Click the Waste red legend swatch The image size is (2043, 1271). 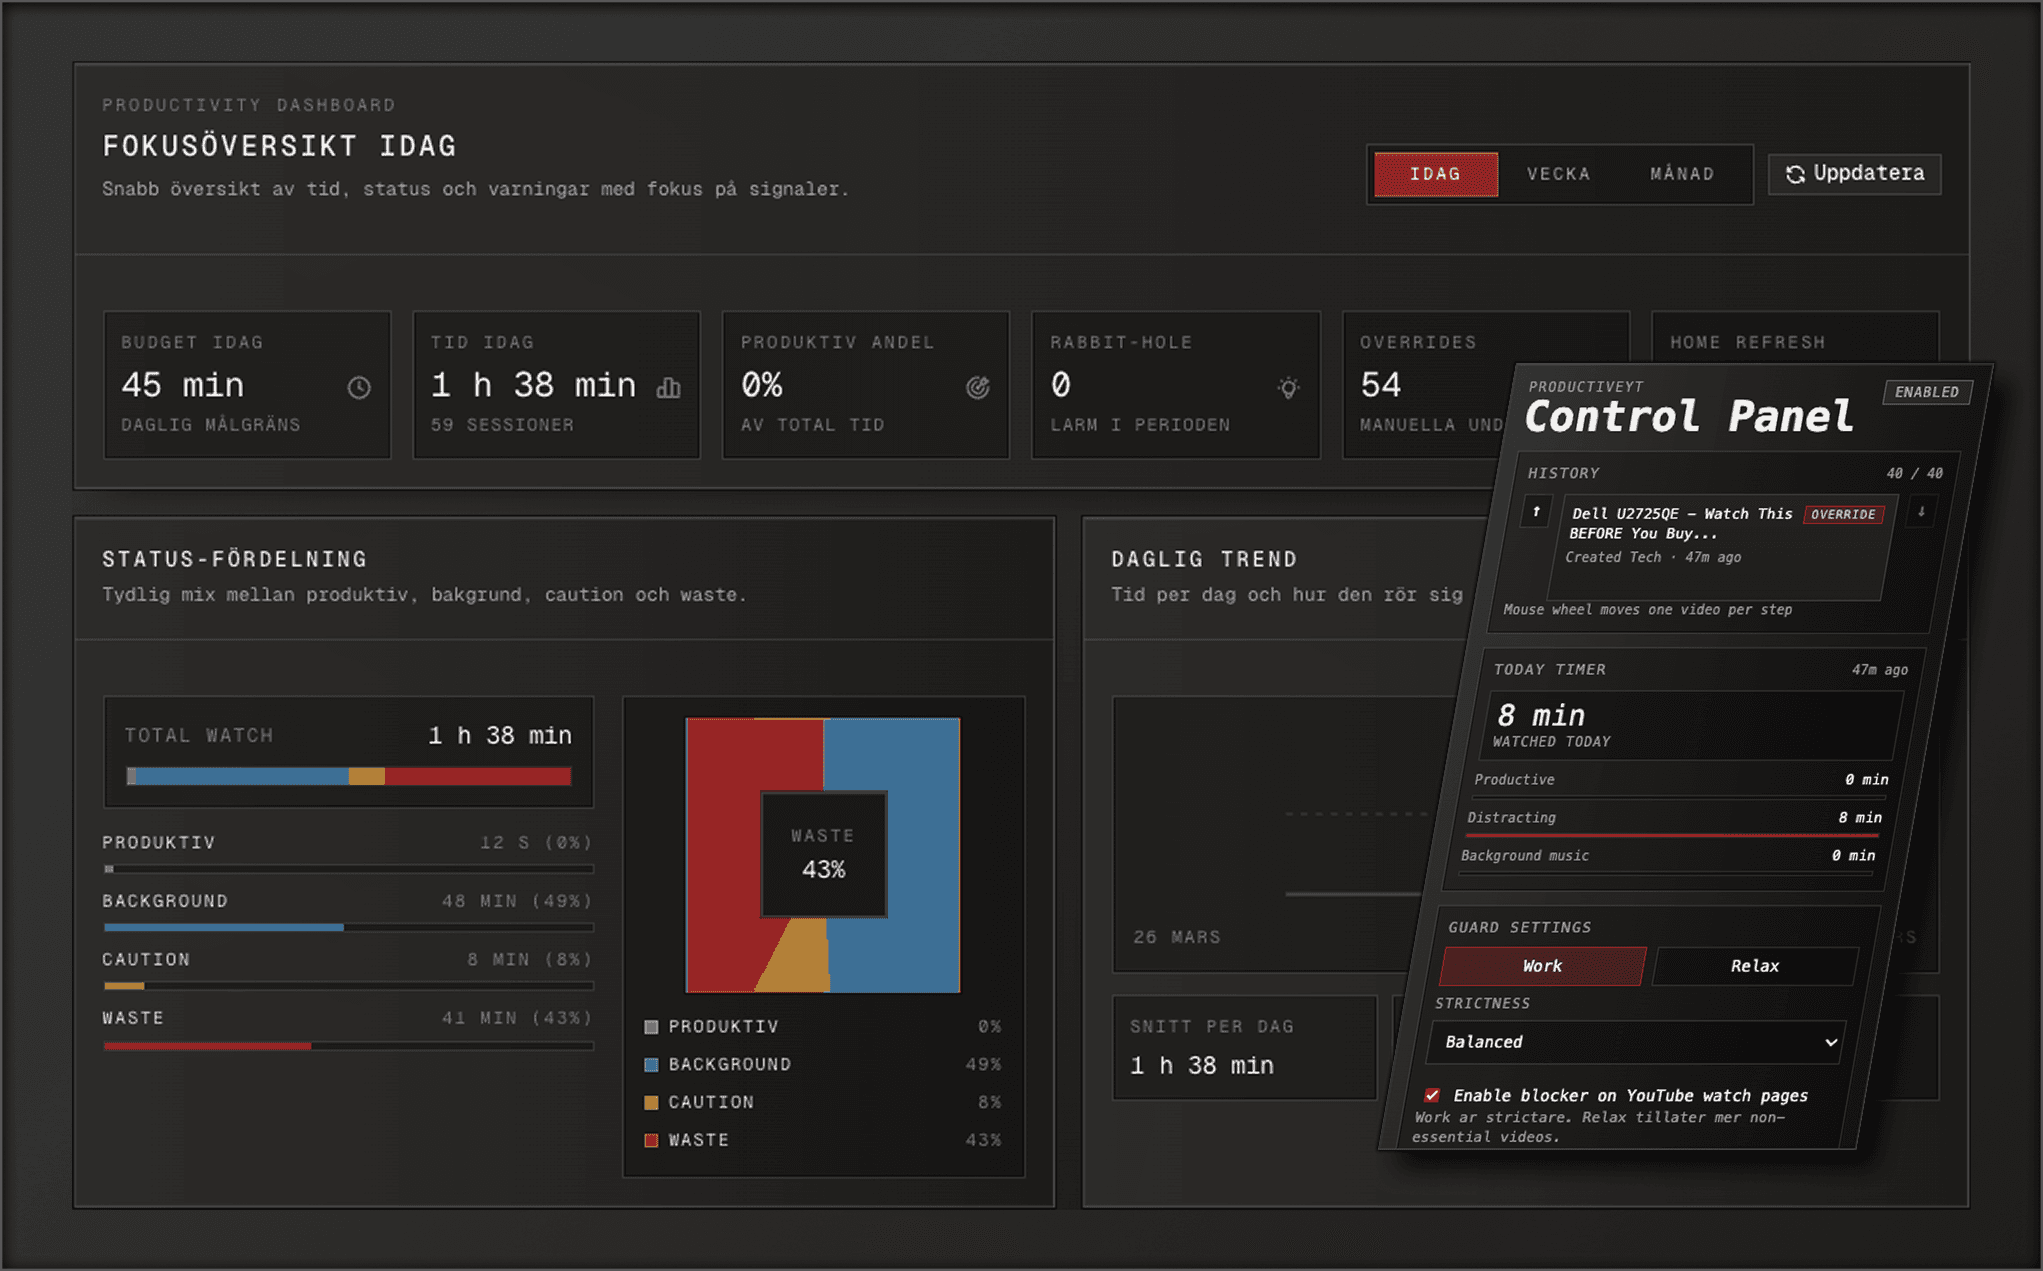click(x=651, y=1141)
